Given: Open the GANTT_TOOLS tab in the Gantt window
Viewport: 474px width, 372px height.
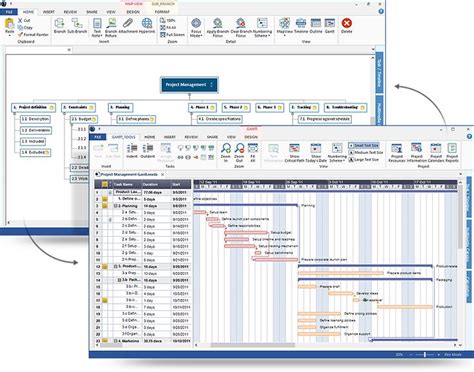Looking at the screenshot, I should (x=123, y=137).
